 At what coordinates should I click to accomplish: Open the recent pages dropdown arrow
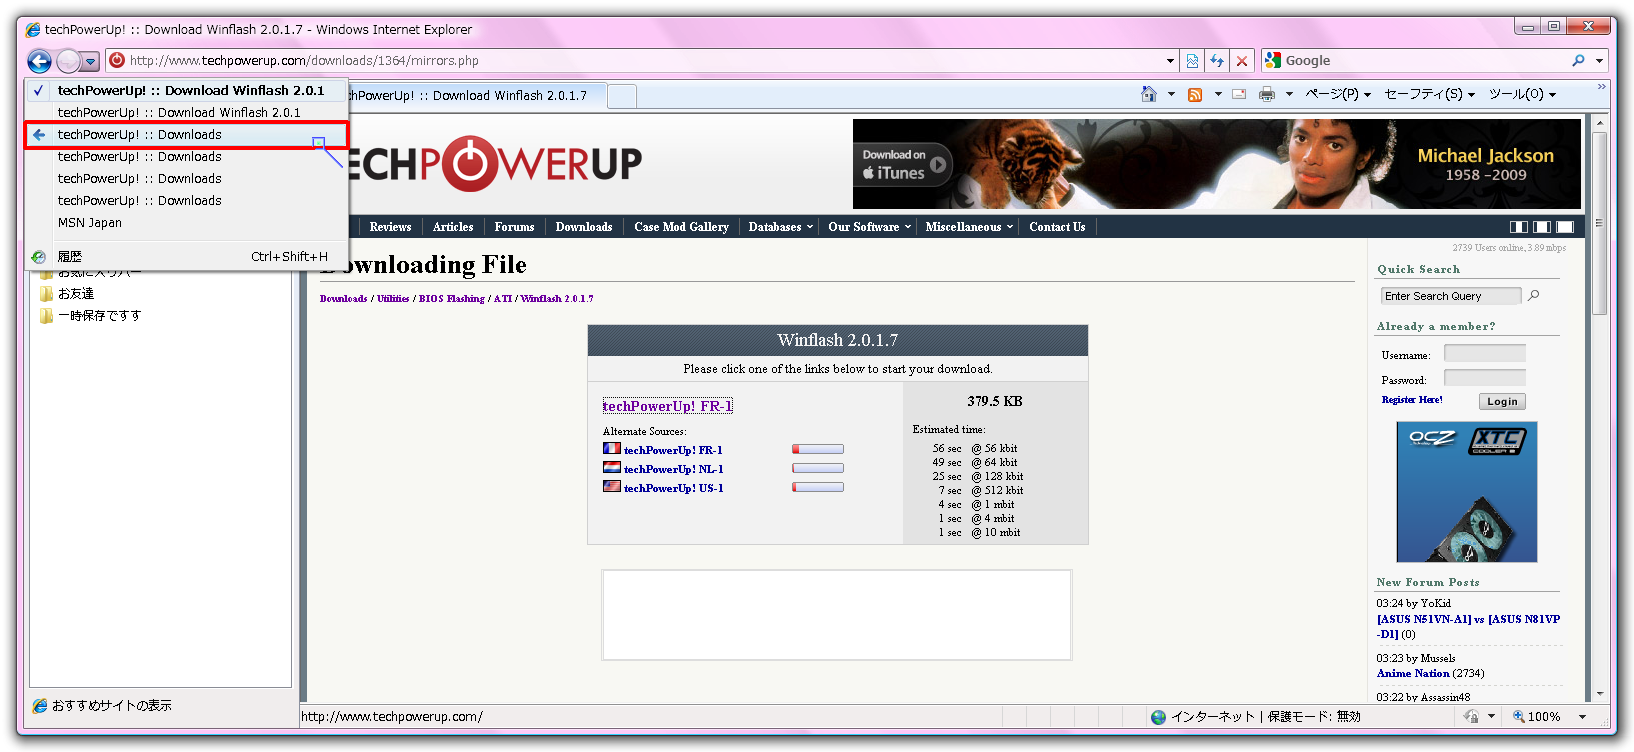pyautogui.click(x=91, y=62)
